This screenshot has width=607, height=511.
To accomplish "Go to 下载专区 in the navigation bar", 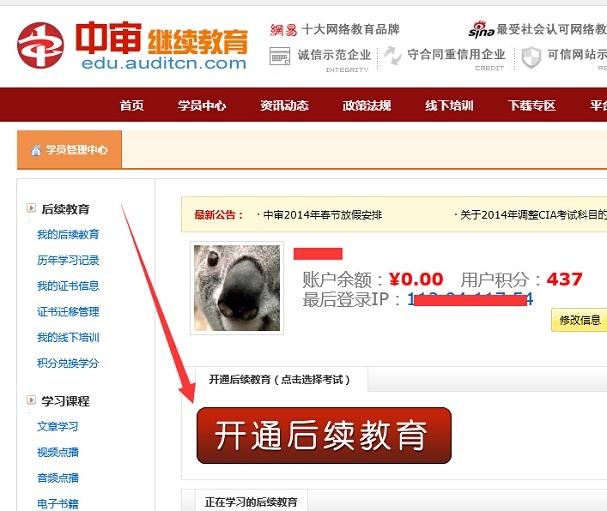I will pos(532,105).
